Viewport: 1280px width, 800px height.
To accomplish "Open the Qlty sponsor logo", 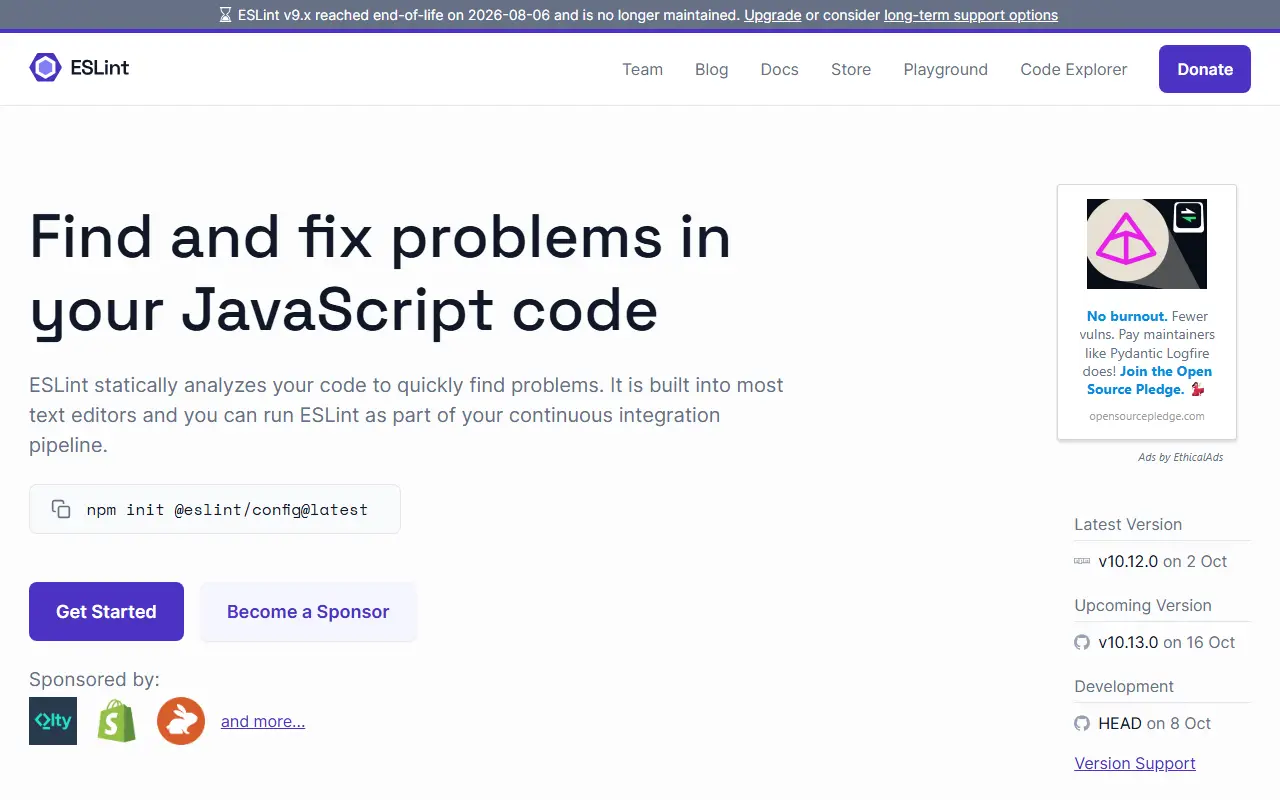I will pos(53,721).
